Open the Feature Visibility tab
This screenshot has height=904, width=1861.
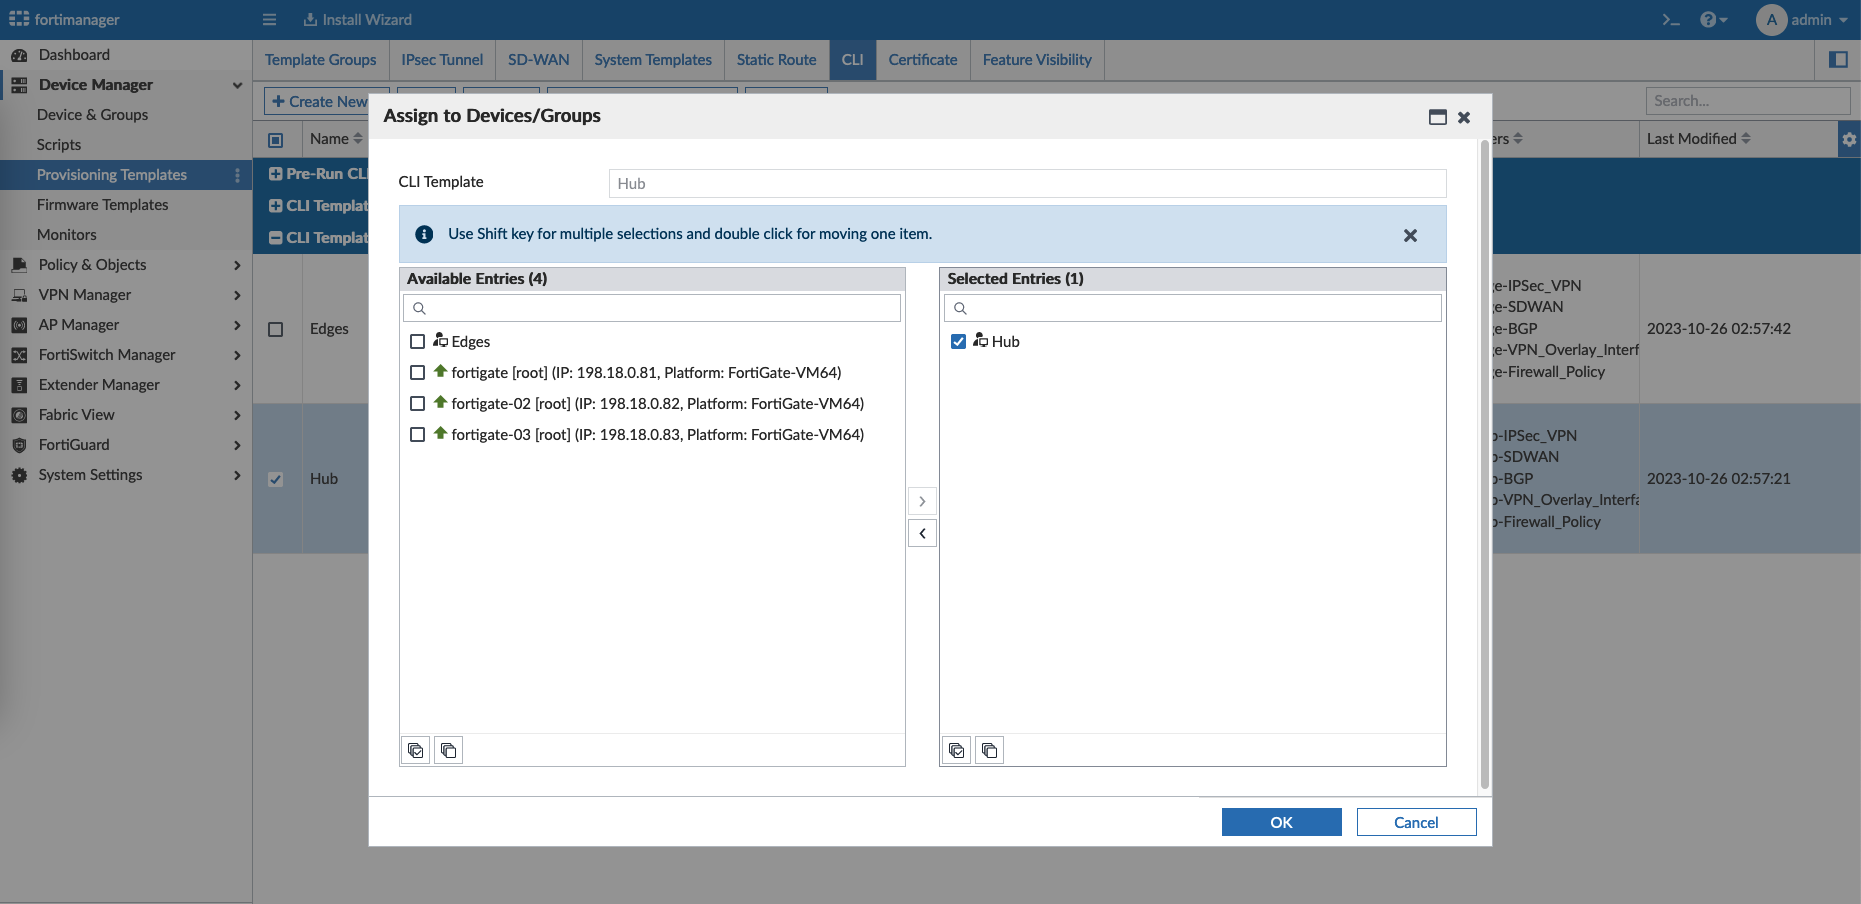point(1037,60)
